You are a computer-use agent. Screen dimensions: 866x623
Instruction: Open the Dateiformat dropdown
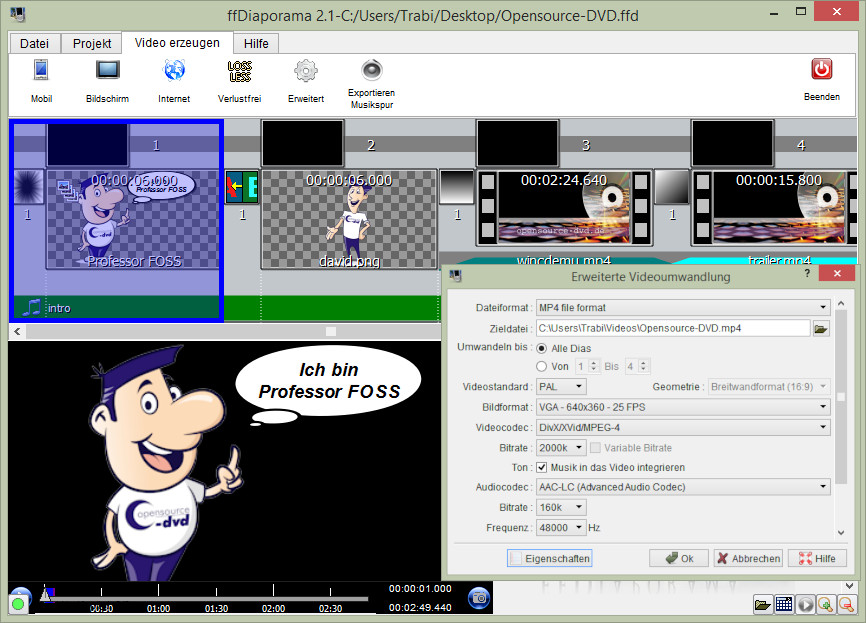coord(683,308)
